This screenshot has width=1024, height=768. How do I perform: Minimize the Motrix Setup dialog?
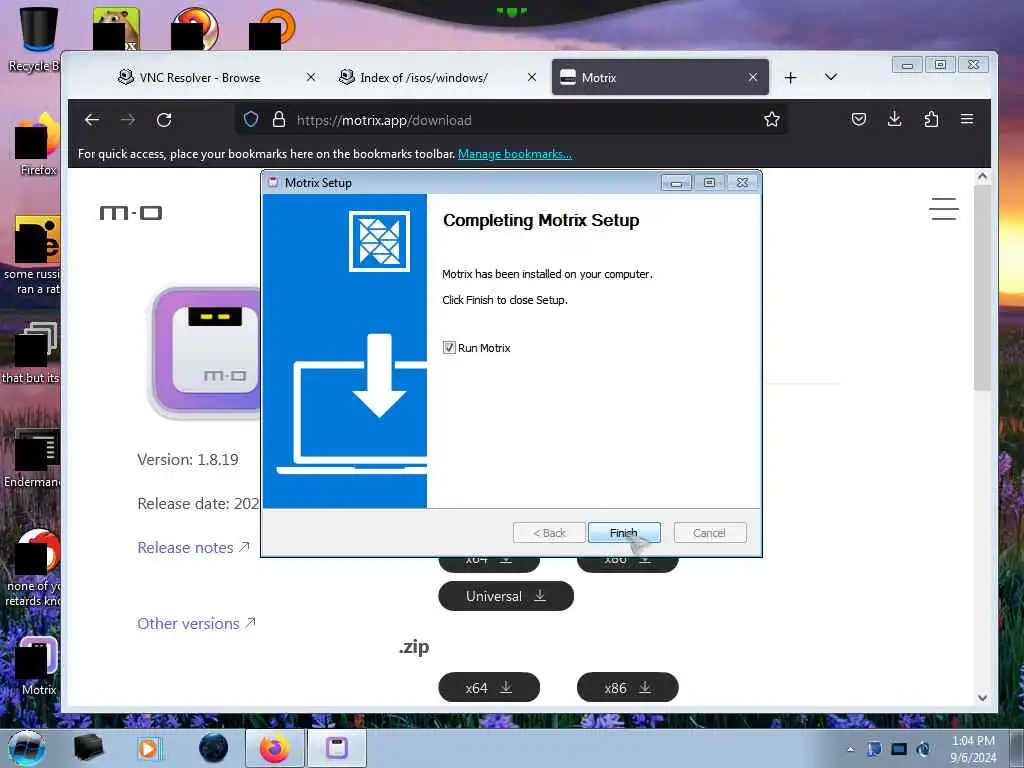tap(676, 183)
